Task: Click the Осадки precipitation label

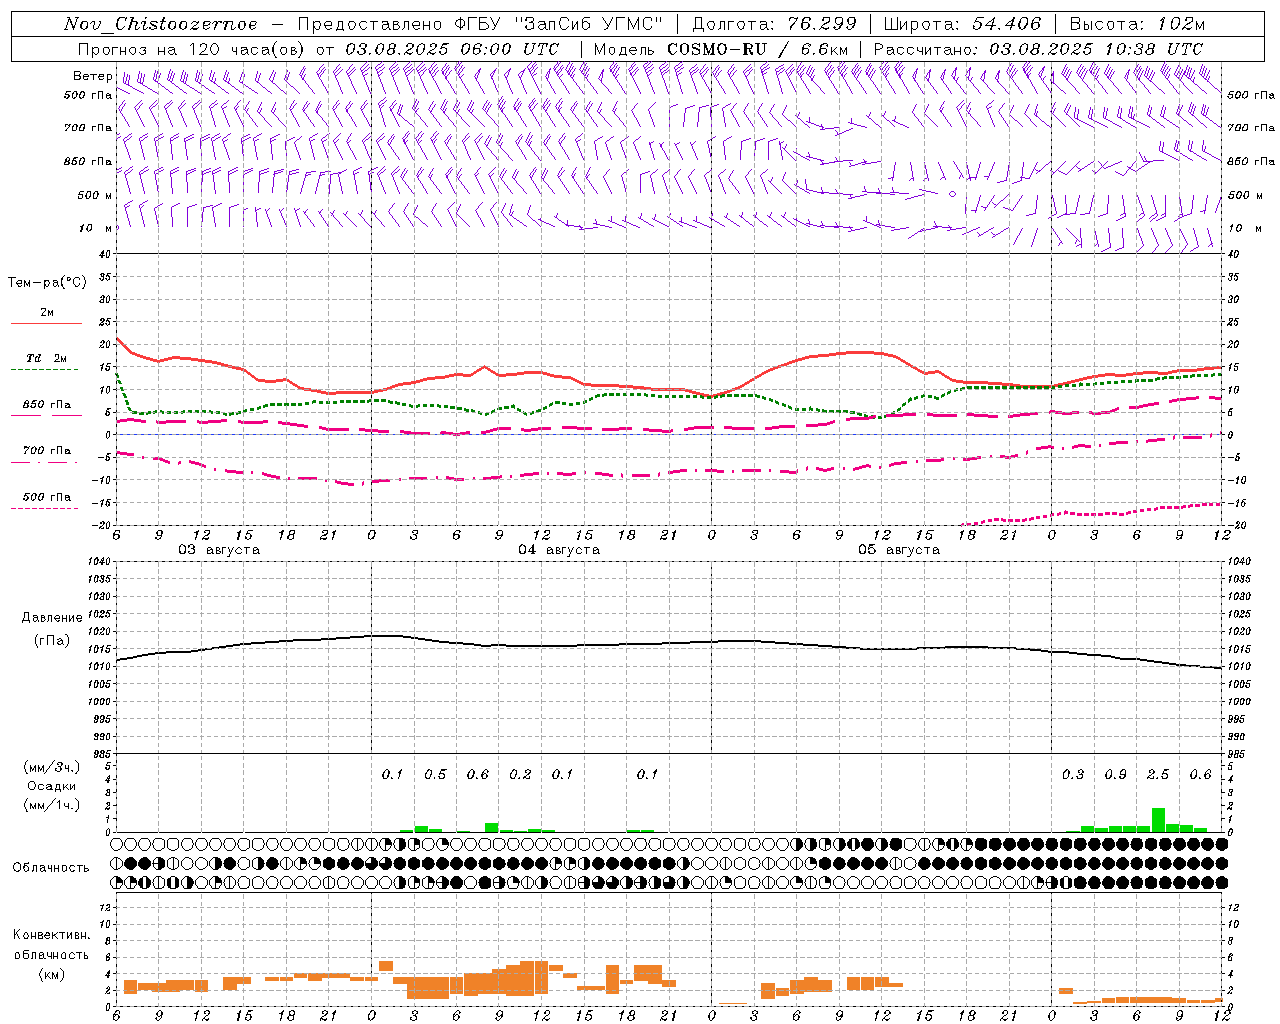Action: click(x=52, y=786)
